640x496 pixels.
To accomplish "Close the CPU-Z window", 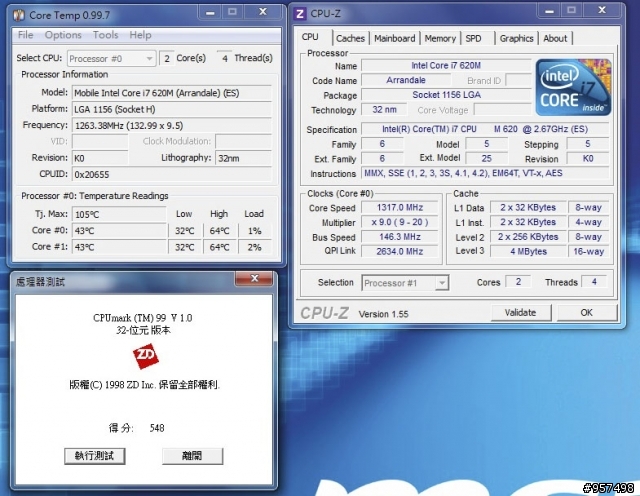I will 602,11.
